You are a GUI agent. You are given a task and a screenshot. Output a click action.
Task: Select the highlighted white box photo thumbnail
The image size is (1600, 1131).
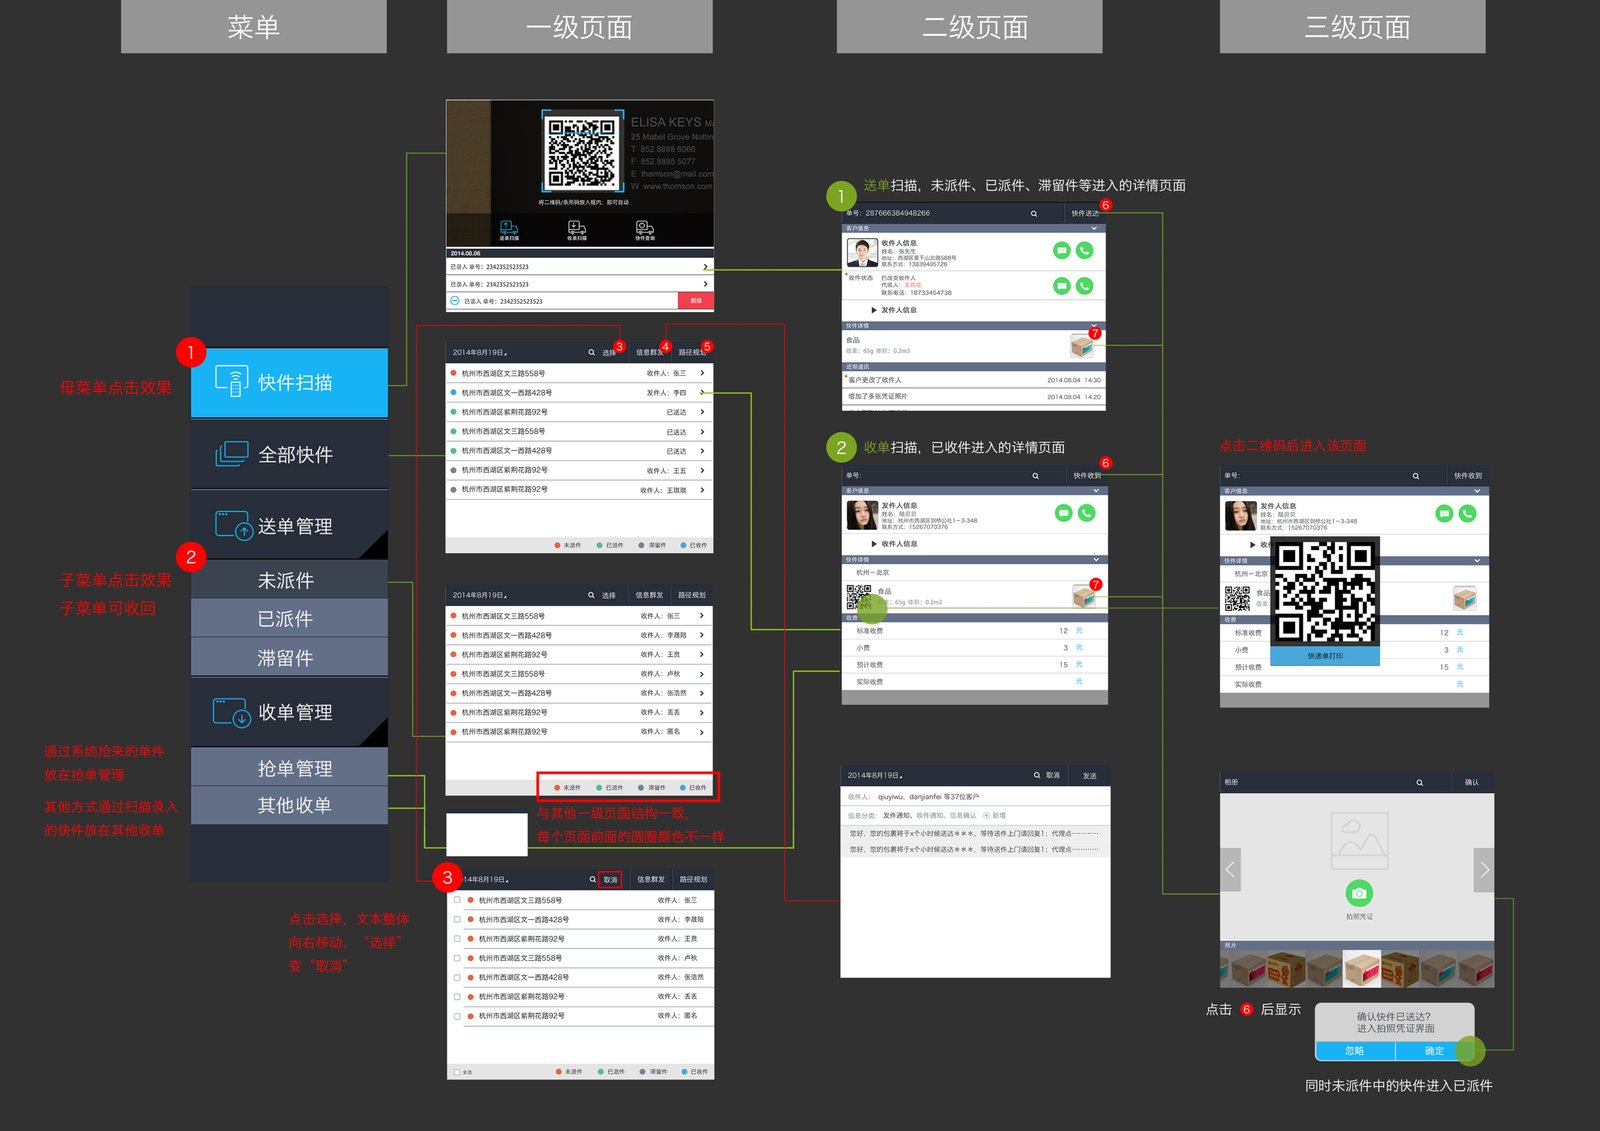click(1361, 969)
